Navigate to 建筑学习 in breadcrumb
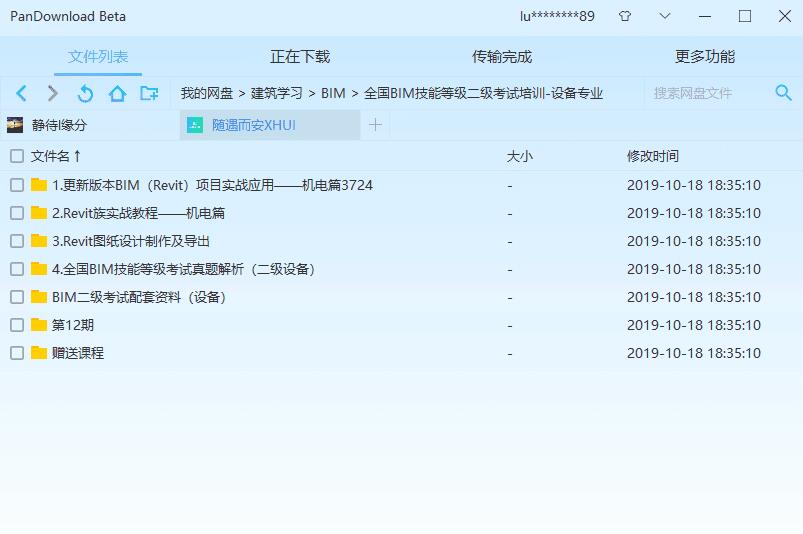The image size is (803, 534). pos(277,93)
